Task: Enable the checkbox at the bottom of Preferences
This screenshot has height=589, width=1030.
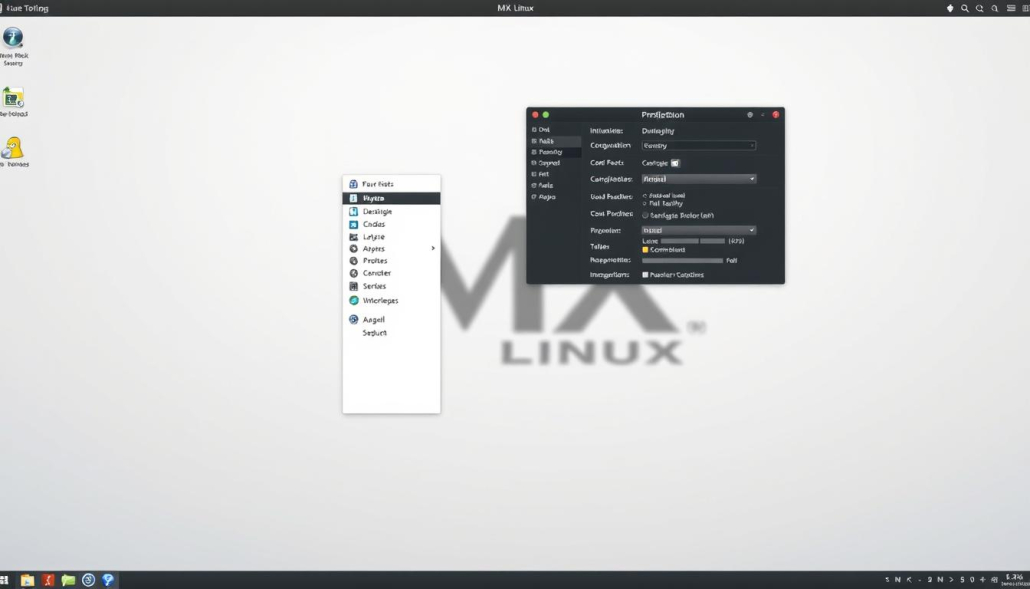Action: [645, 275]
